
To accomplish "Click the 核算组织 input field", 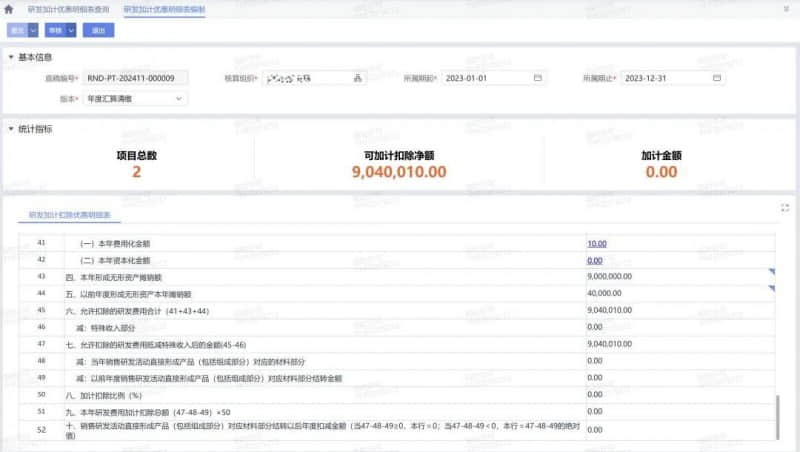I will 314,78.
